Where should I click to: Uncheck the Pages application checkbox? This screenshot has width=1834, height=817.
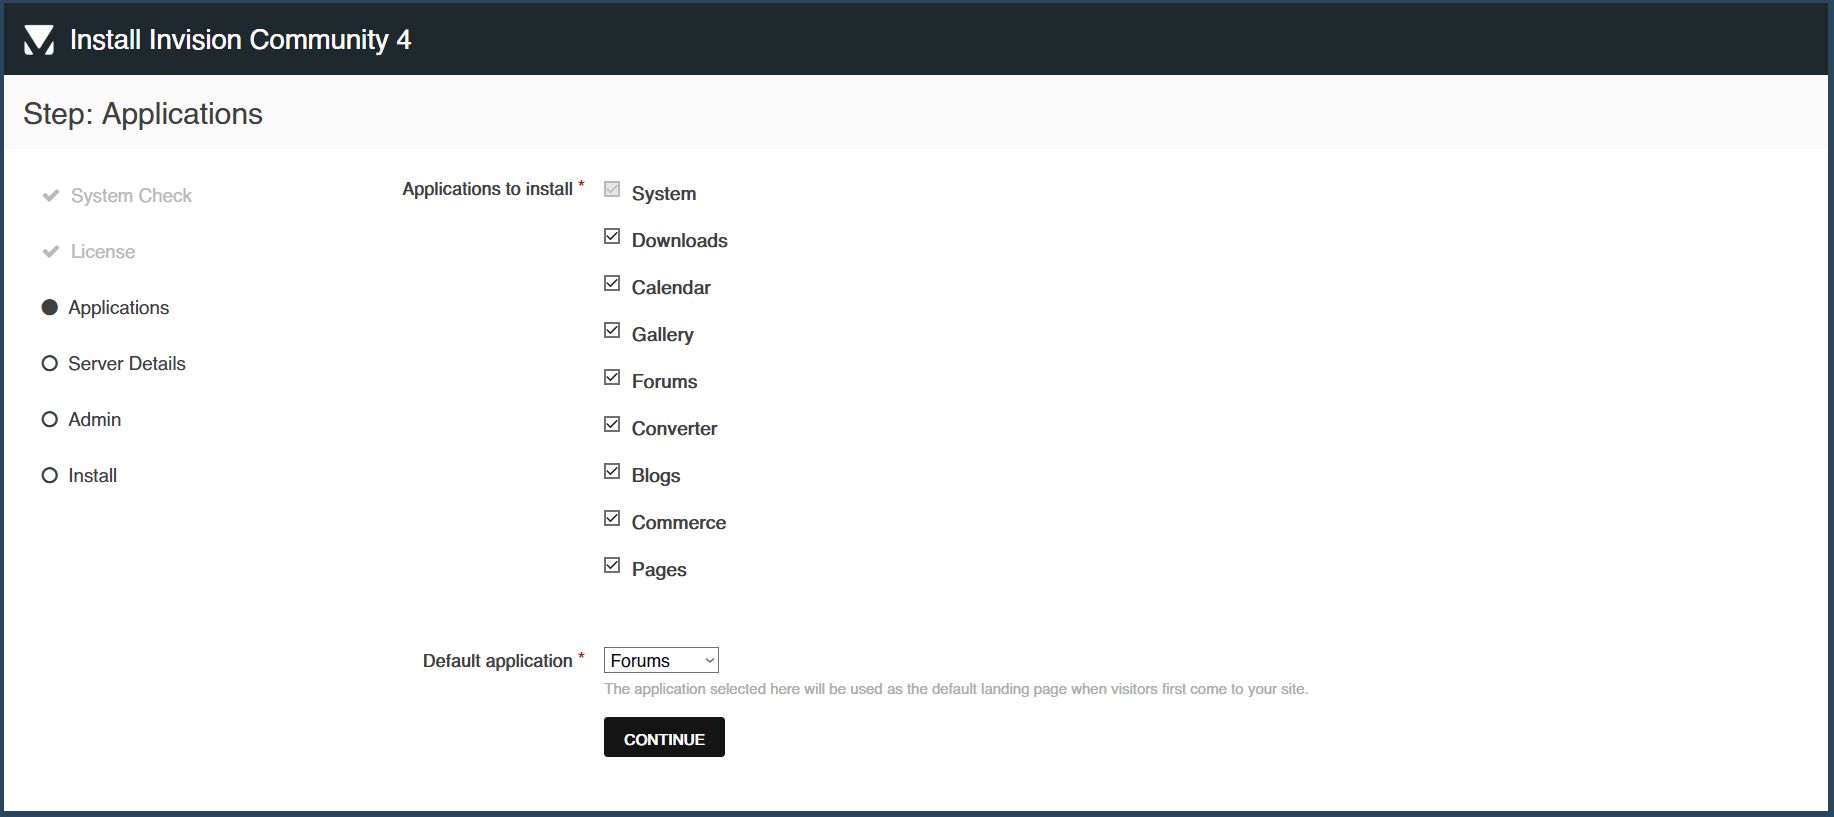pyautogui.click(x=612, y=565)
